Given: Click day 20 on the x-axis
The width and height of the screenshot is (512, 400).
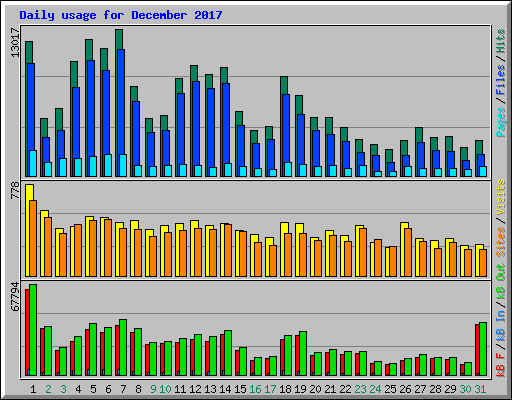Looking at the screenshot, I should click(315, 389).
